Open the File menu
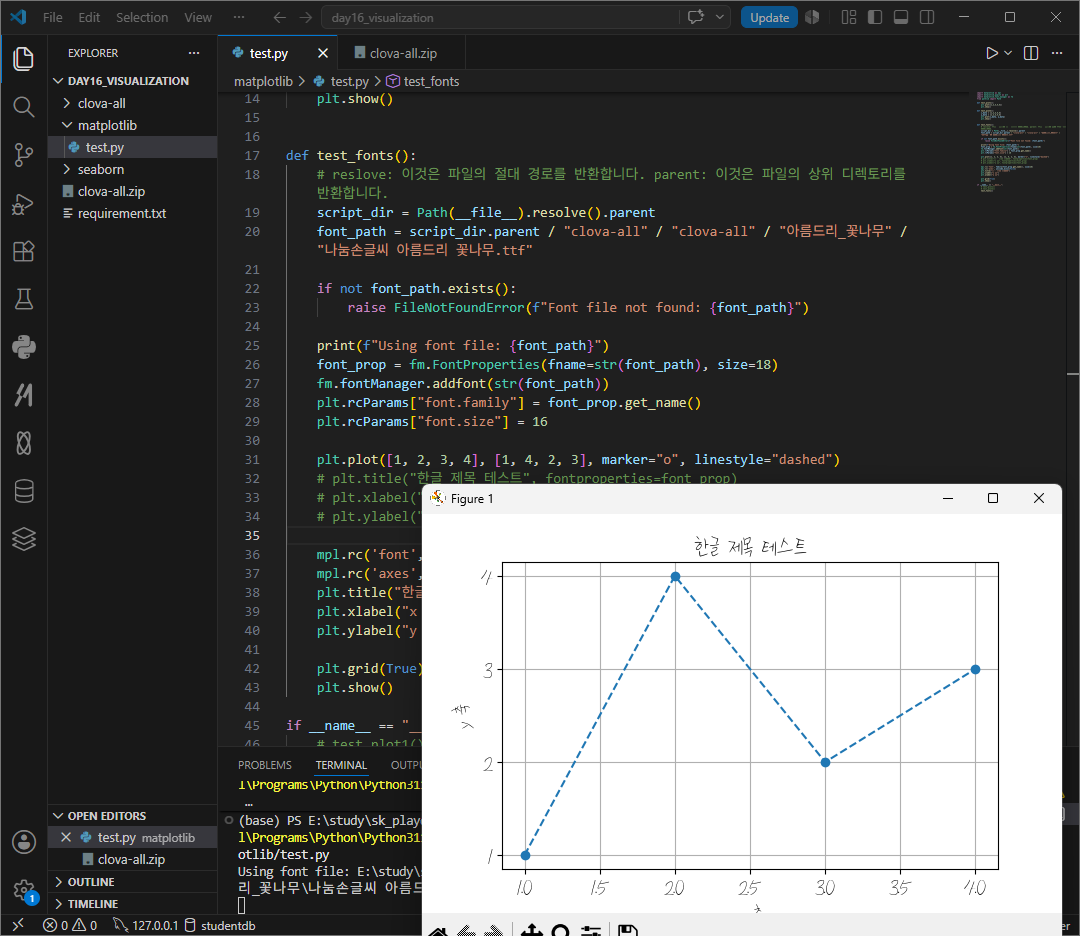The height and width of the screenshot is (936, 1080). point(52,17)
